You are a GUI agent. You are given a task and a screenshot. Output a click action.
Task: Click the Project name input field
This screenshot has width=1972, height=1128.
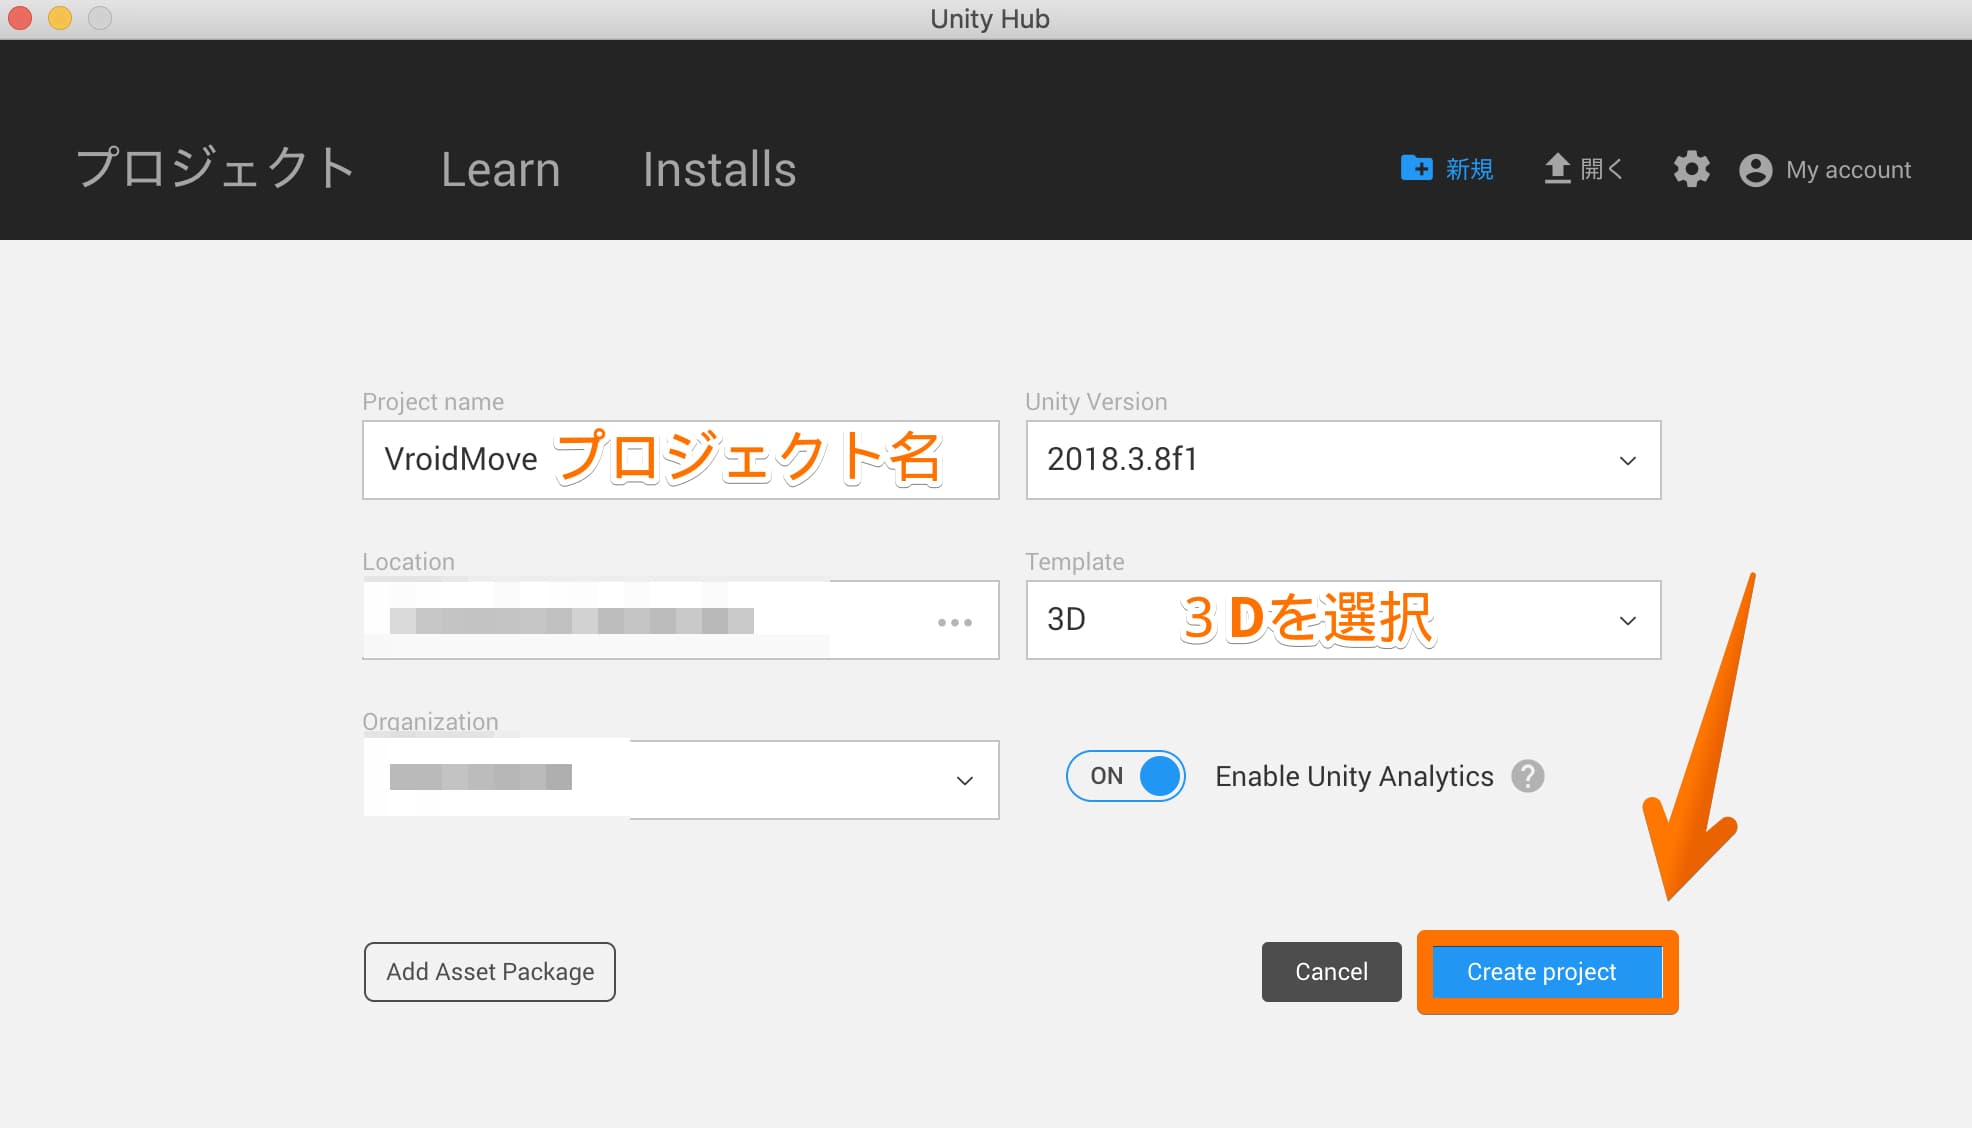click(680, 460)
